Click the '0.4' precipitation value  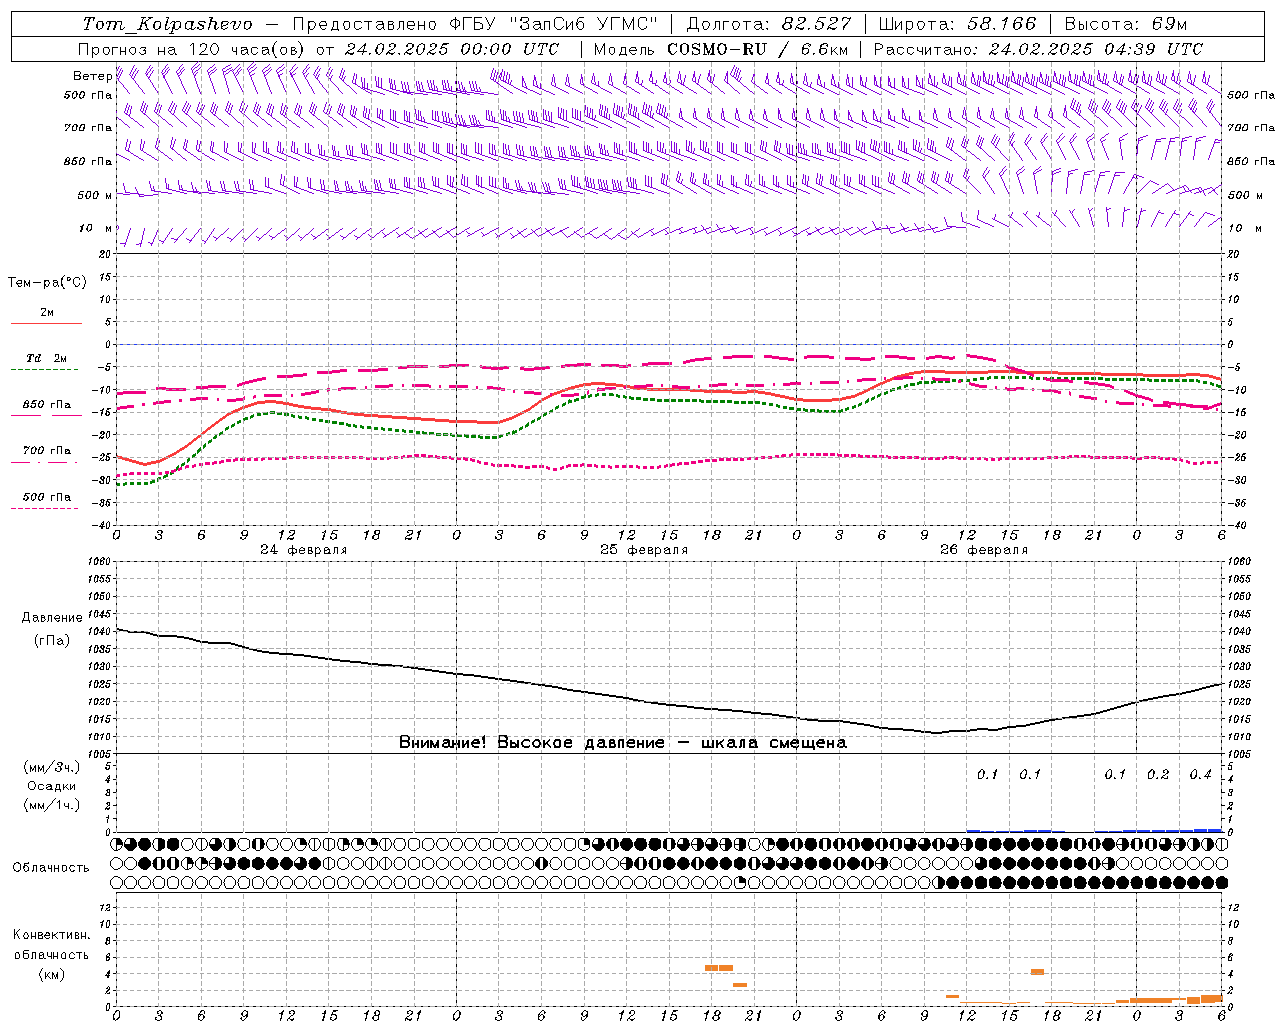point(1200,775)
